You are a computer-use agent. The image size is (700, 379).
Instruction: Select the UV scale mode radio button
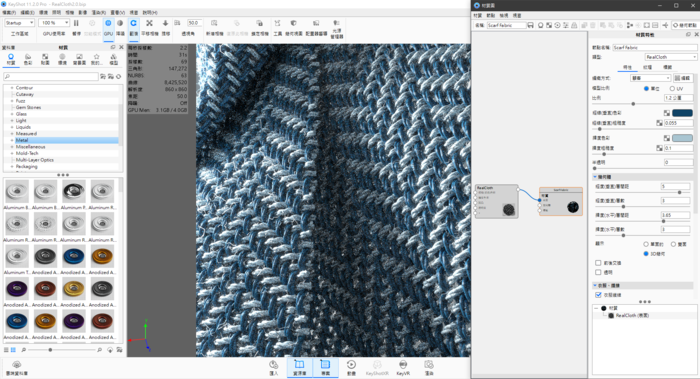(672, 88)
